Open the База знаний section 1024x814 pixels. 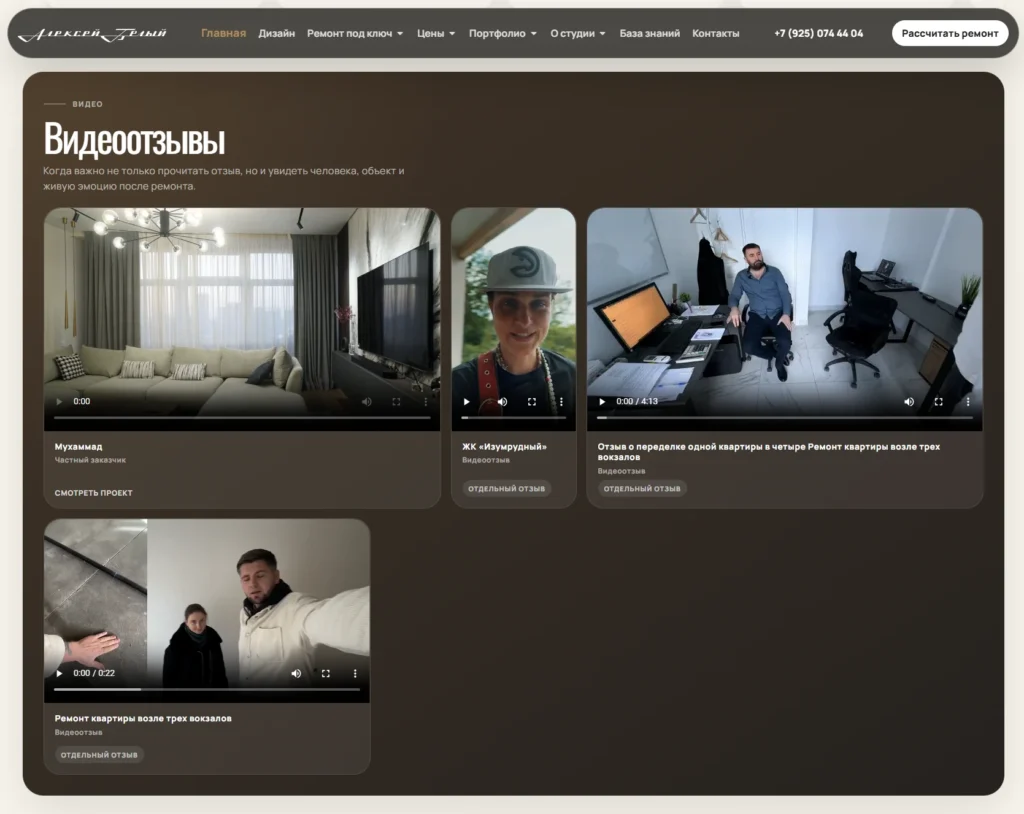pyautogui.click(x=649, y=33)
